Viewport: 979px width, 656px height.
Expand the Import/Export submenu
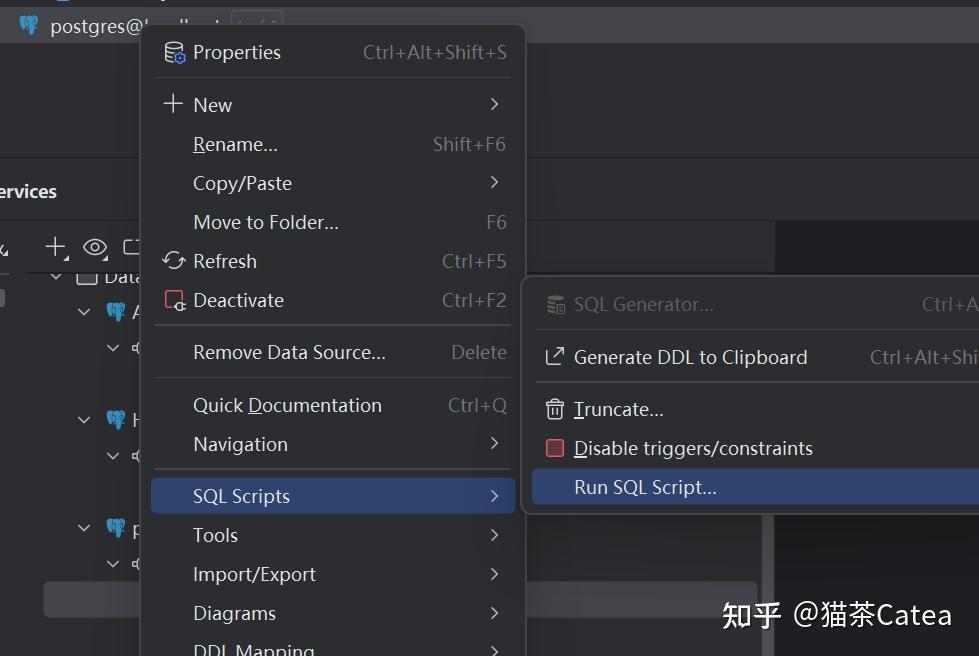254,573
